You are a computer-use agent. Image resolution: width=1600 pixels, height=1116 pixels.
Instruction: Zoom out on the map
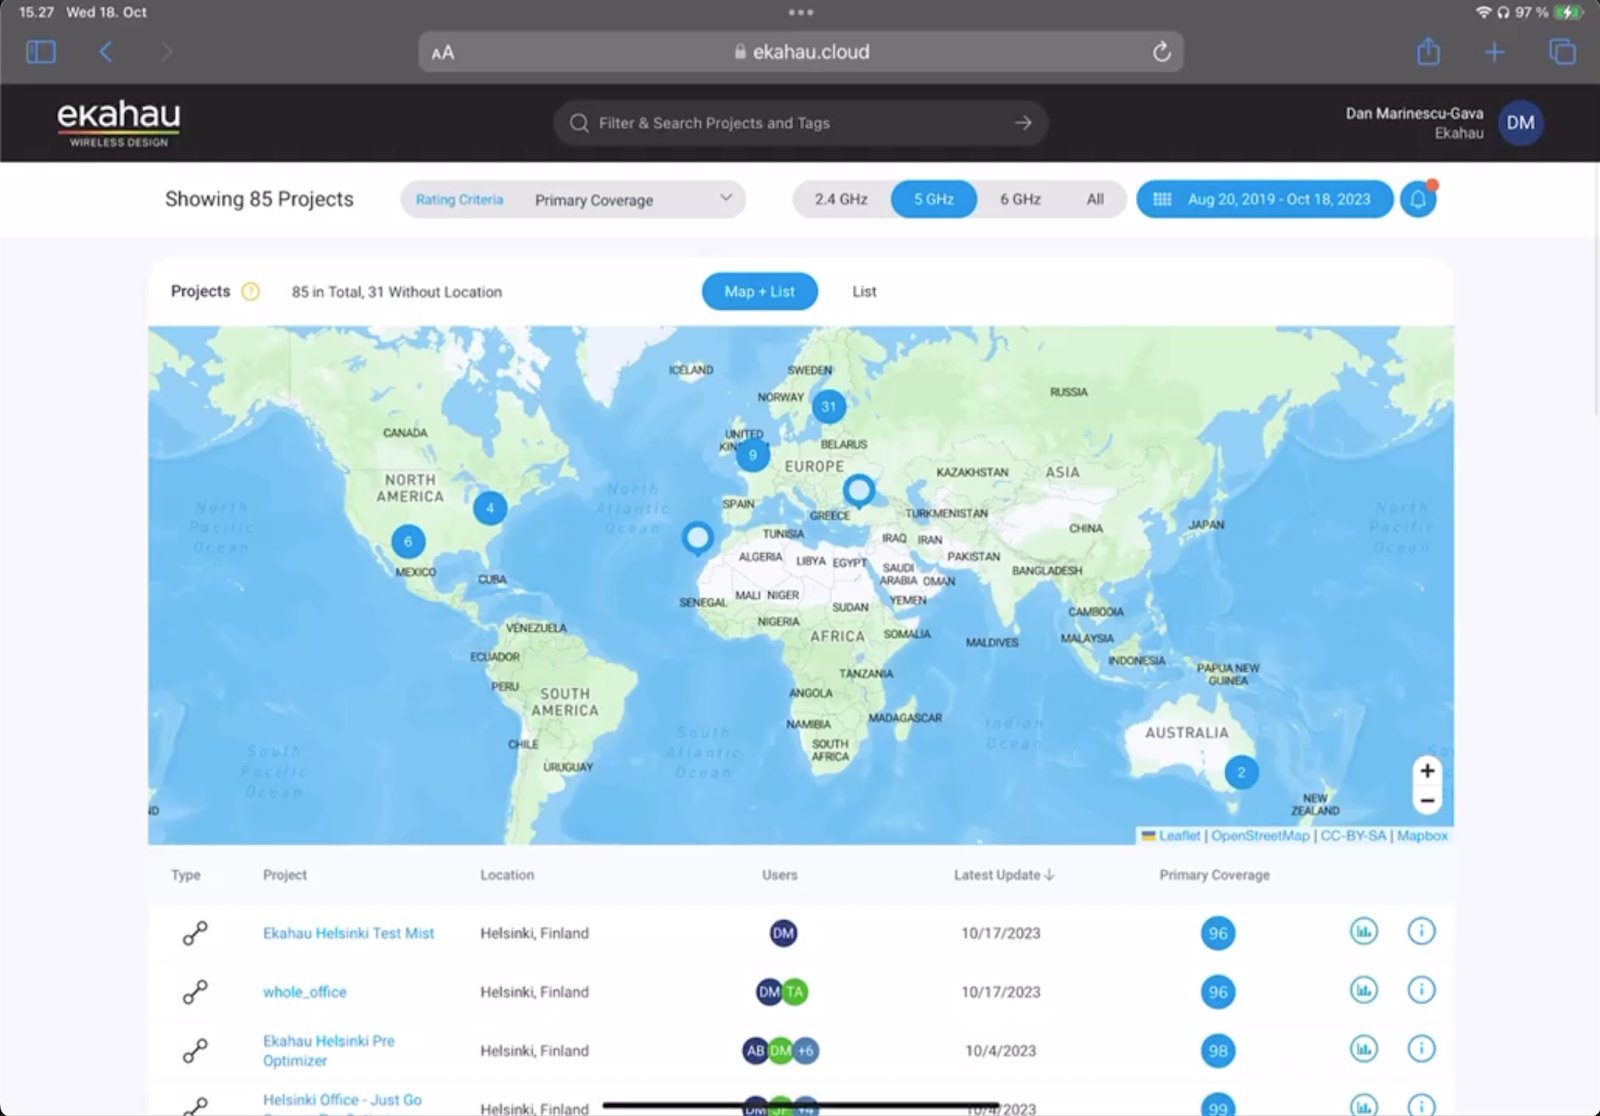coord(1427,801)
